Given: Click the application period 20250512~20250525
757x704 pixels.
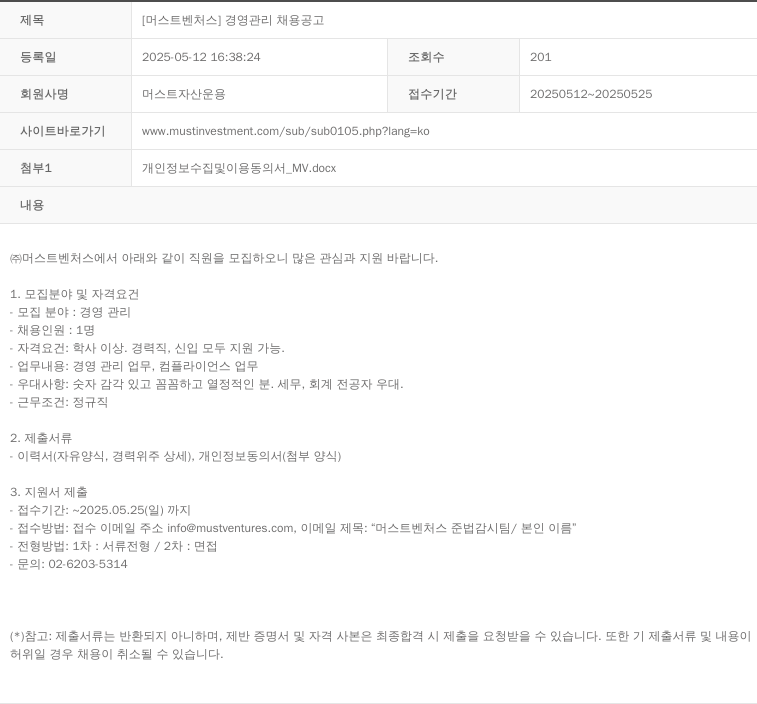Looking at the screenshot, I should [x=591, y=94].
